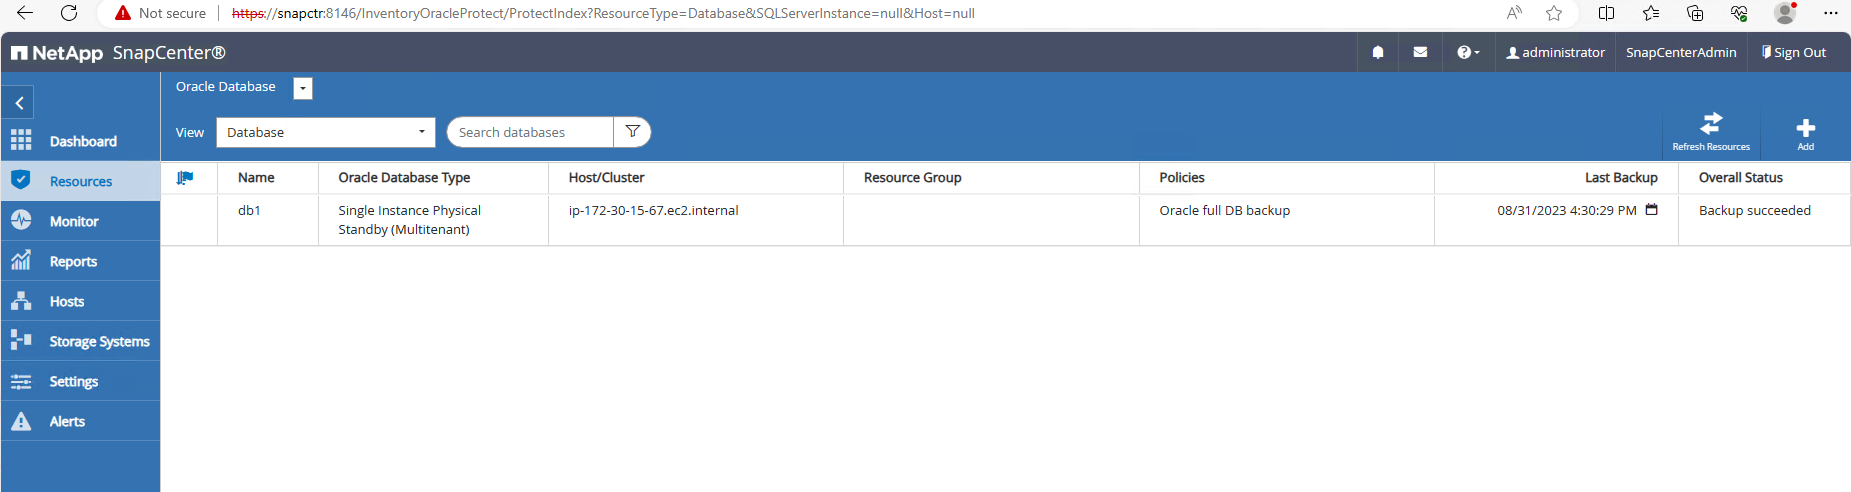
Task: Open the Alerts sidebar item
Action: (x=80, y=421)
